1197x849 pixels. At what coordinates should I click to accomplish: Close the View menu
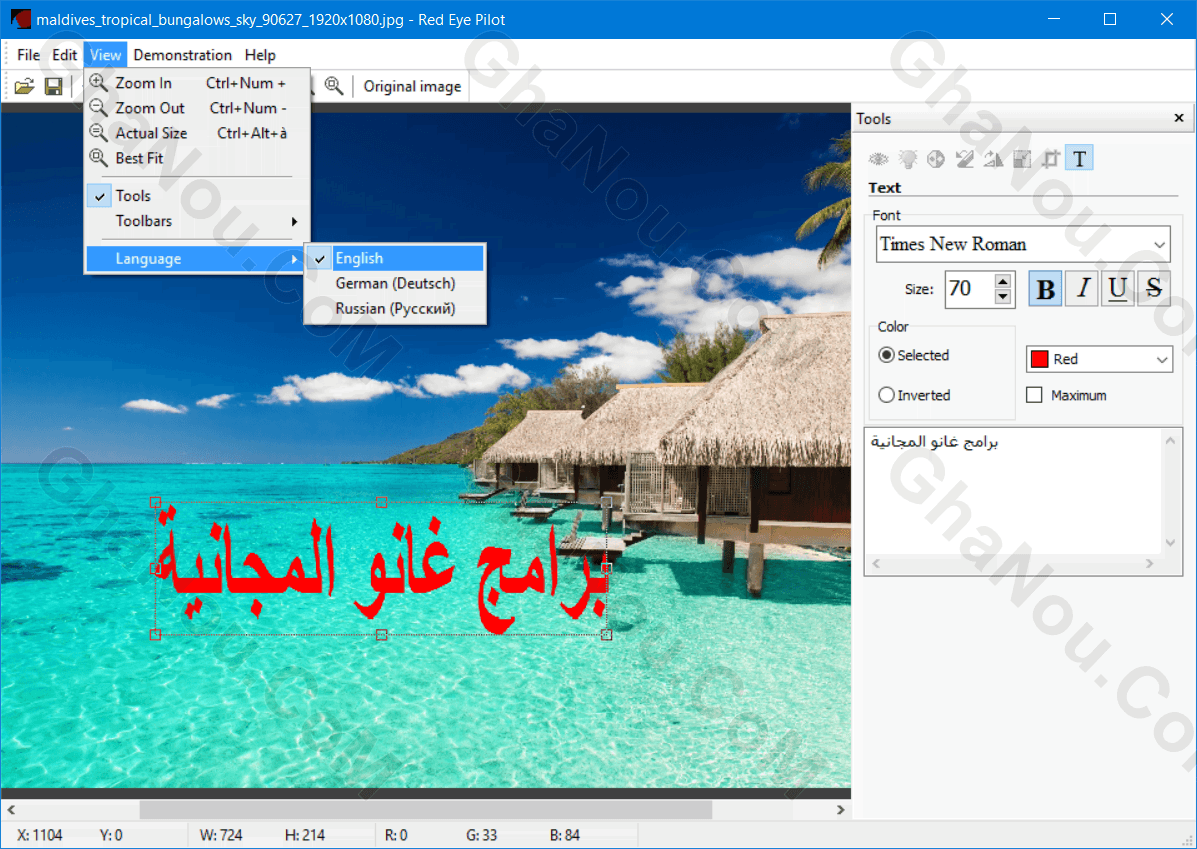coord(105,55)
